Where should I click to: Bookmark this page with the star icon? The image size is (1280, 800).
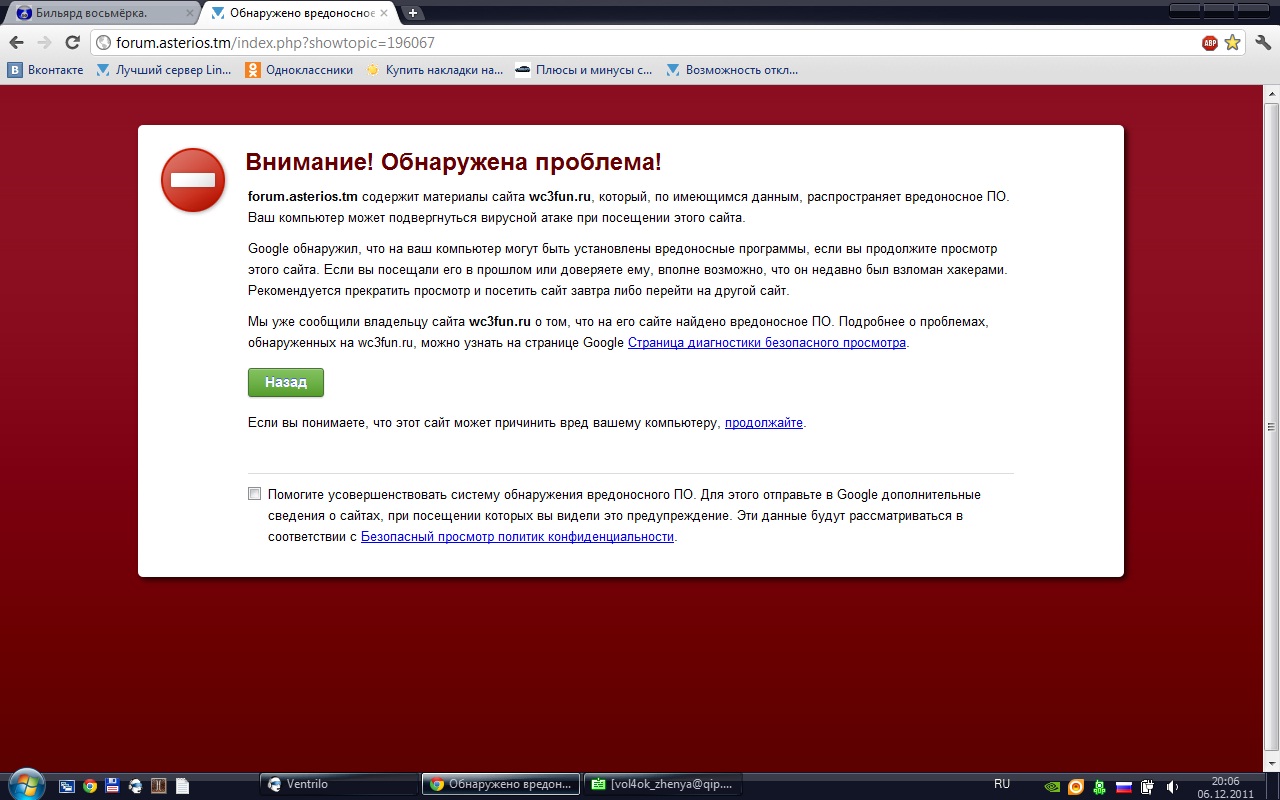click(1232, 43)
